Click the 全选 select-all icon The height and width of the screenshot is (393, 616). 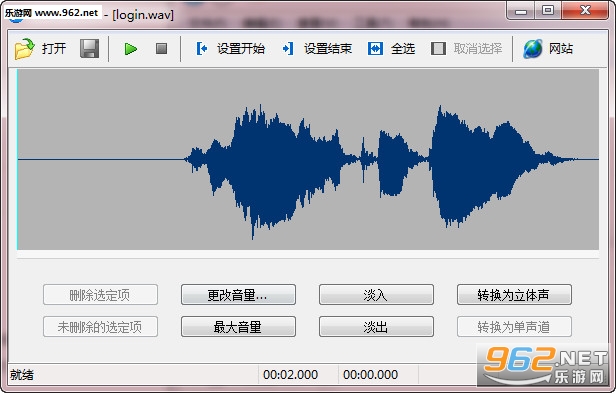tap(375, 49)
